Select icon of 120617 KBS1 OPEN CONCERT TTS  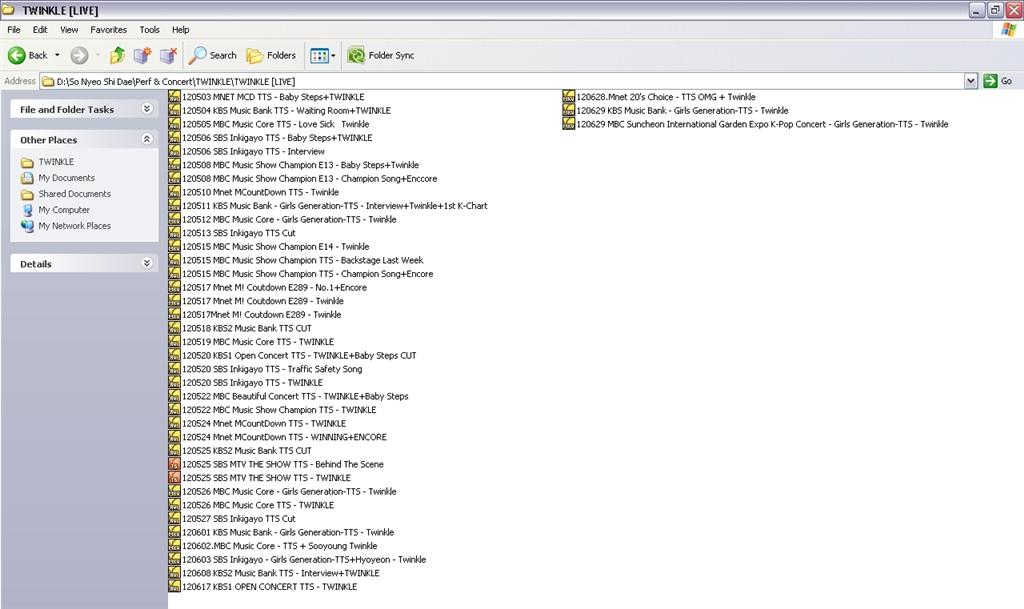click(174, 586)
